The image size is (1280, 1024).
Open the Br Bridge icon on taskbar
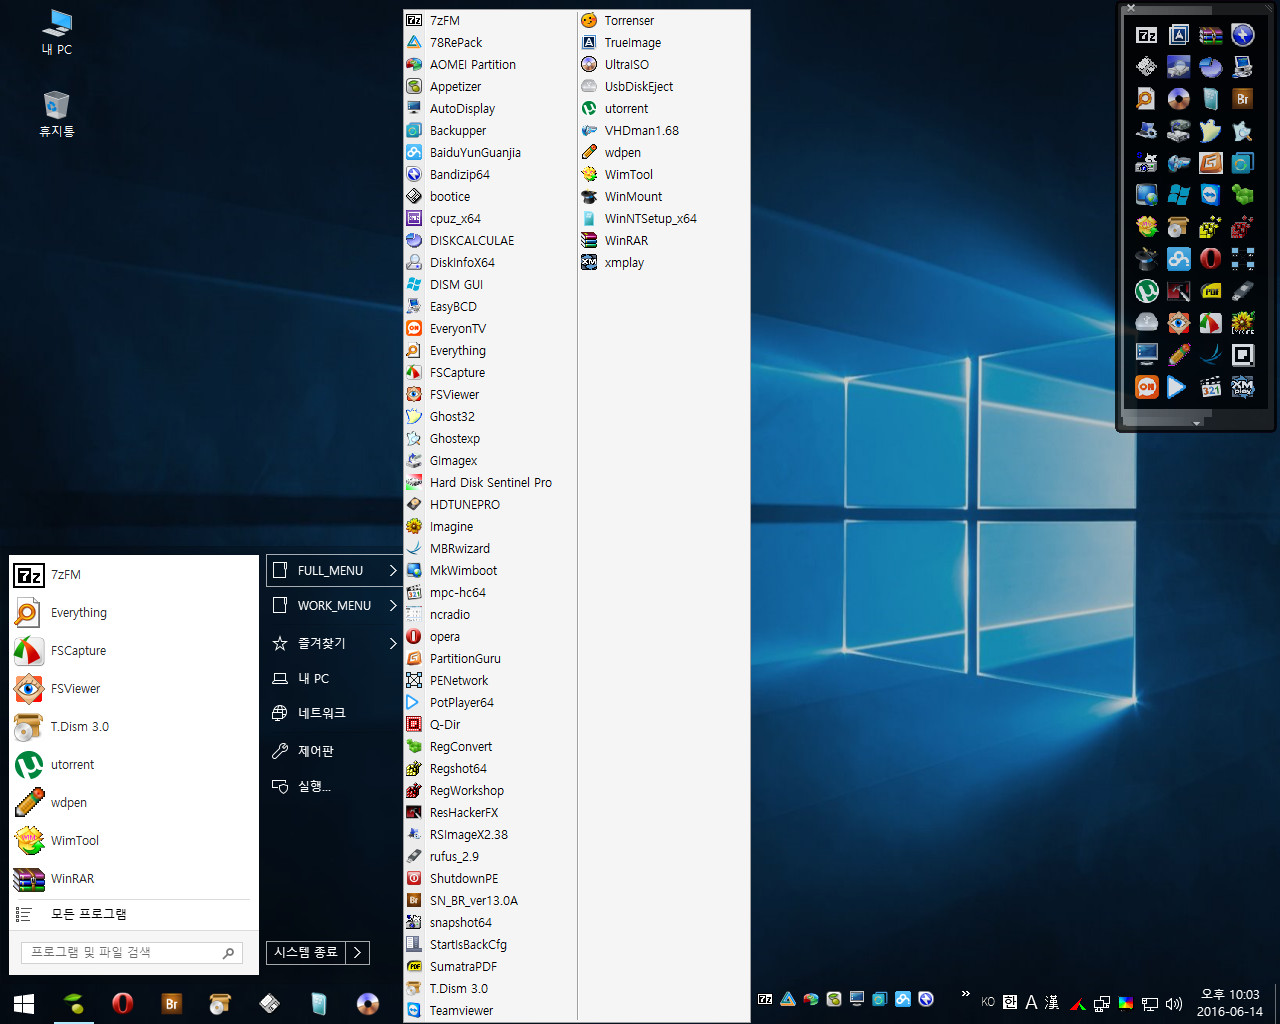coord(171,1003)
